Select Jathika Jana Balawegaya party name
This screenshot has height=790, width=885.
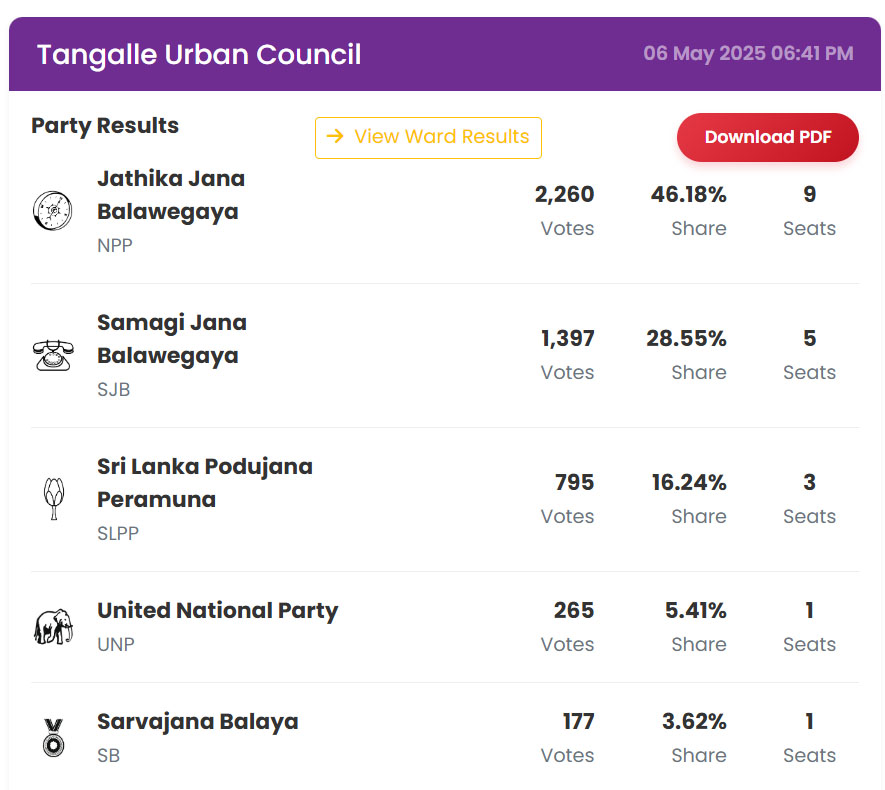[x=171, y=195]
